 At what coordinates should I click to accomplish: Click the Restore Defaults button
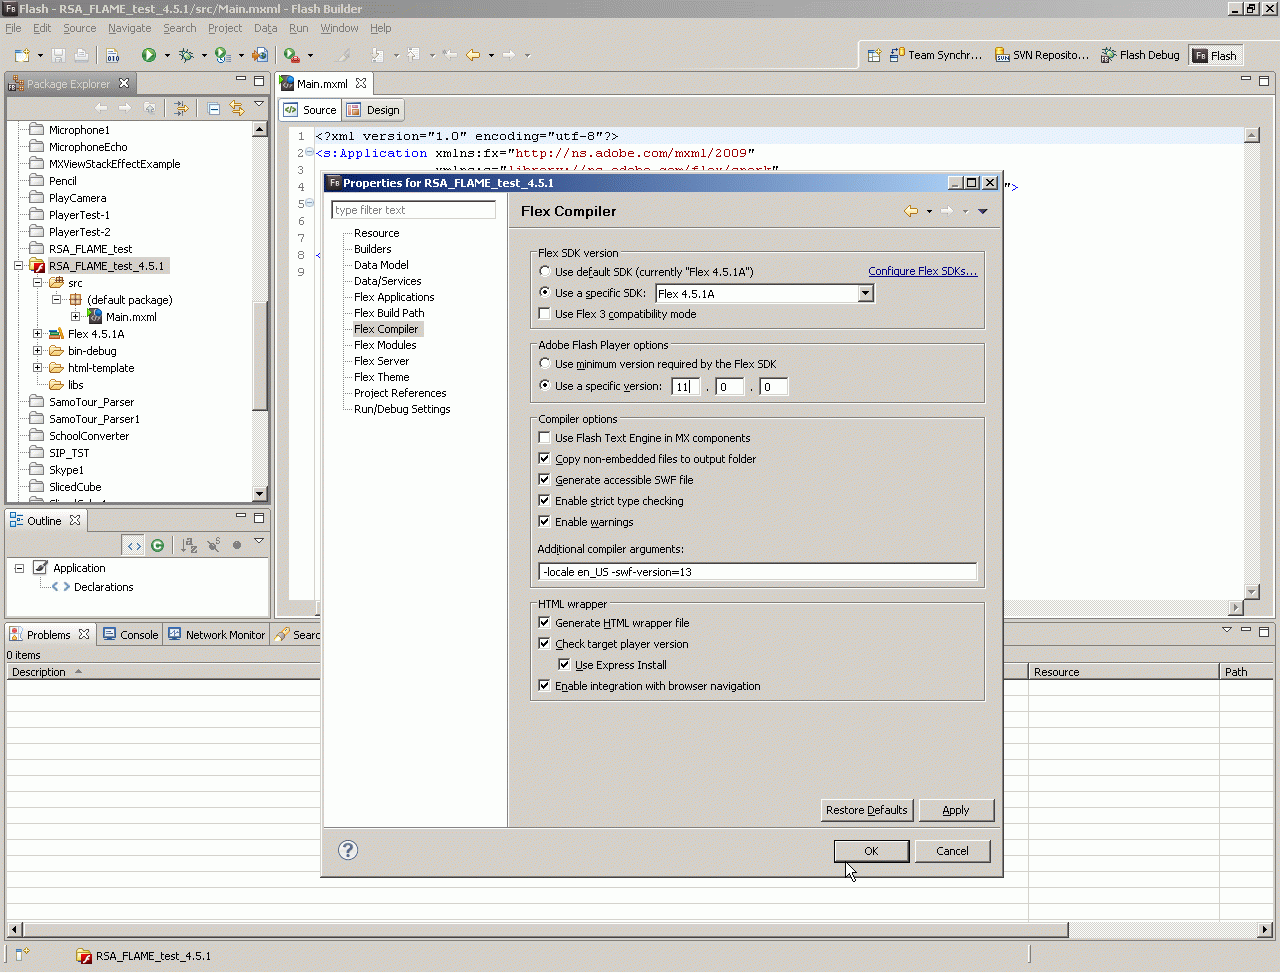[867, 810]
